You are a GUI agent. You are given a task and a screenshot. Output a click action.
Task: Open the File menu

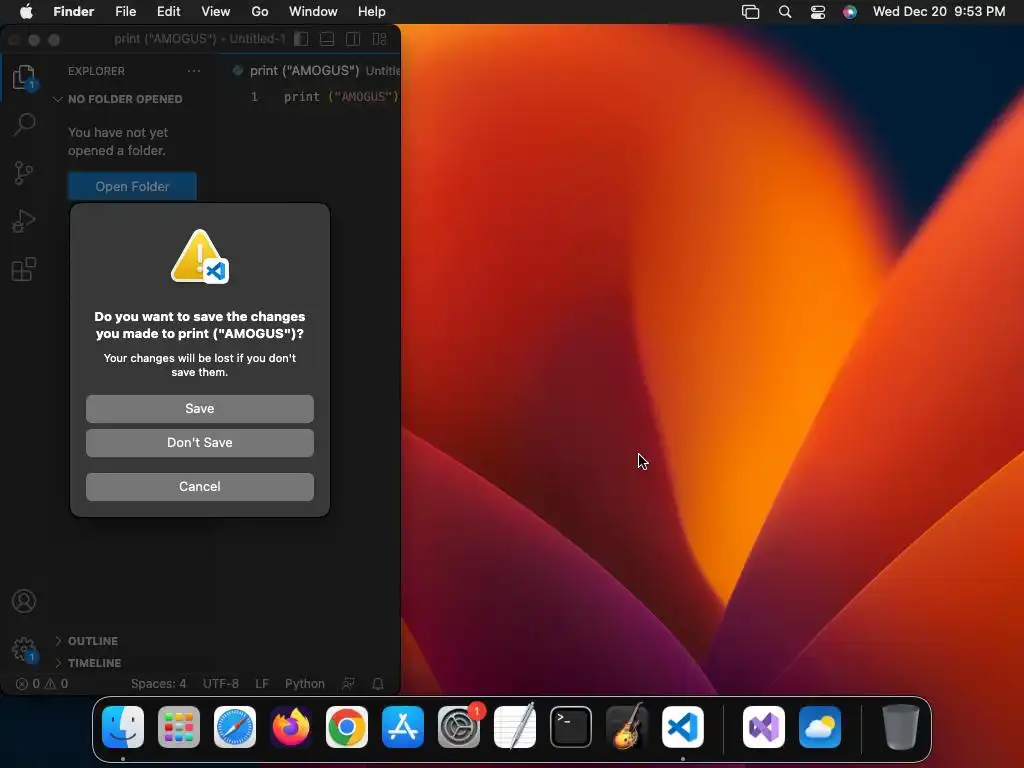[125, 11]
